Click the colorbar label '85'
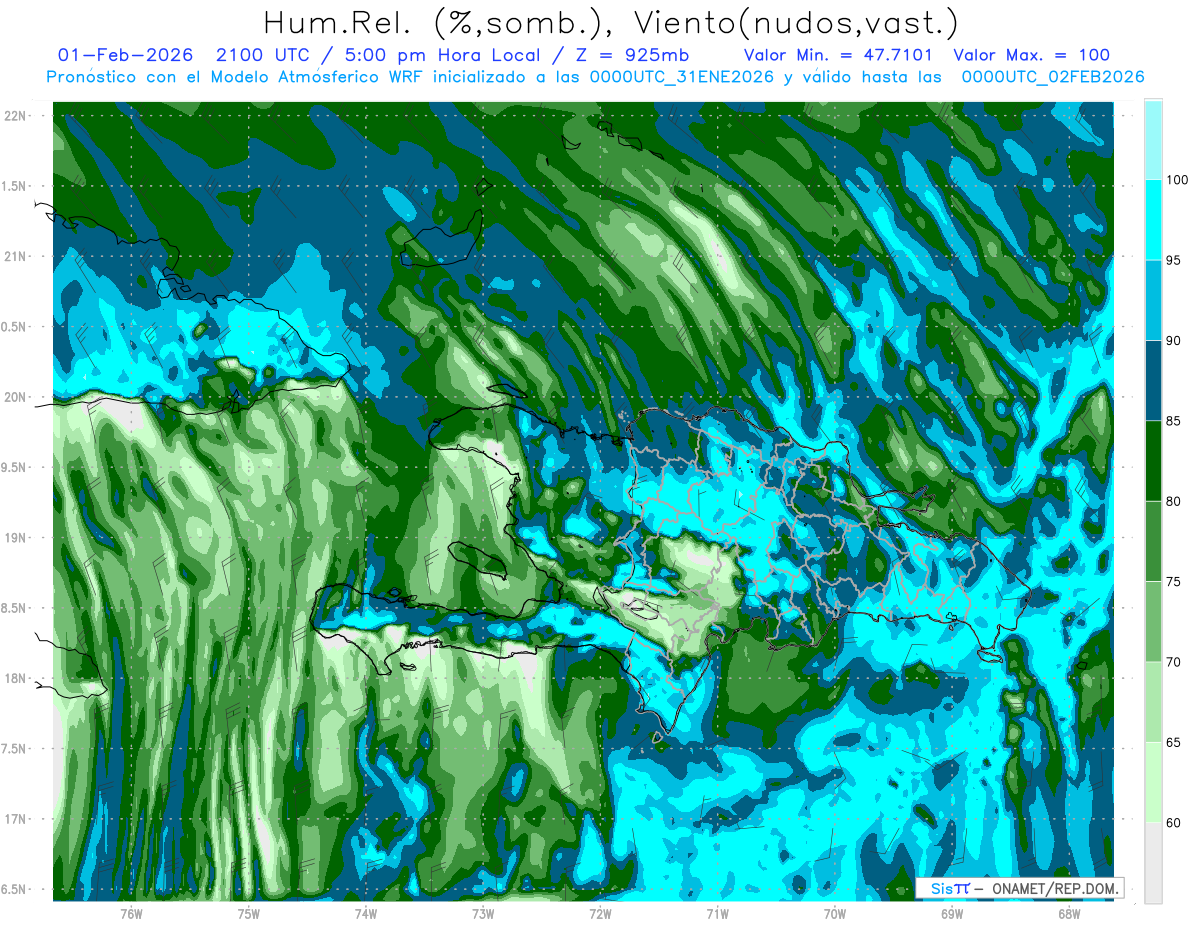Image resolution: width=1200 pixels, height=927 pixels. pyautogui.click(x=1176, y=421)
